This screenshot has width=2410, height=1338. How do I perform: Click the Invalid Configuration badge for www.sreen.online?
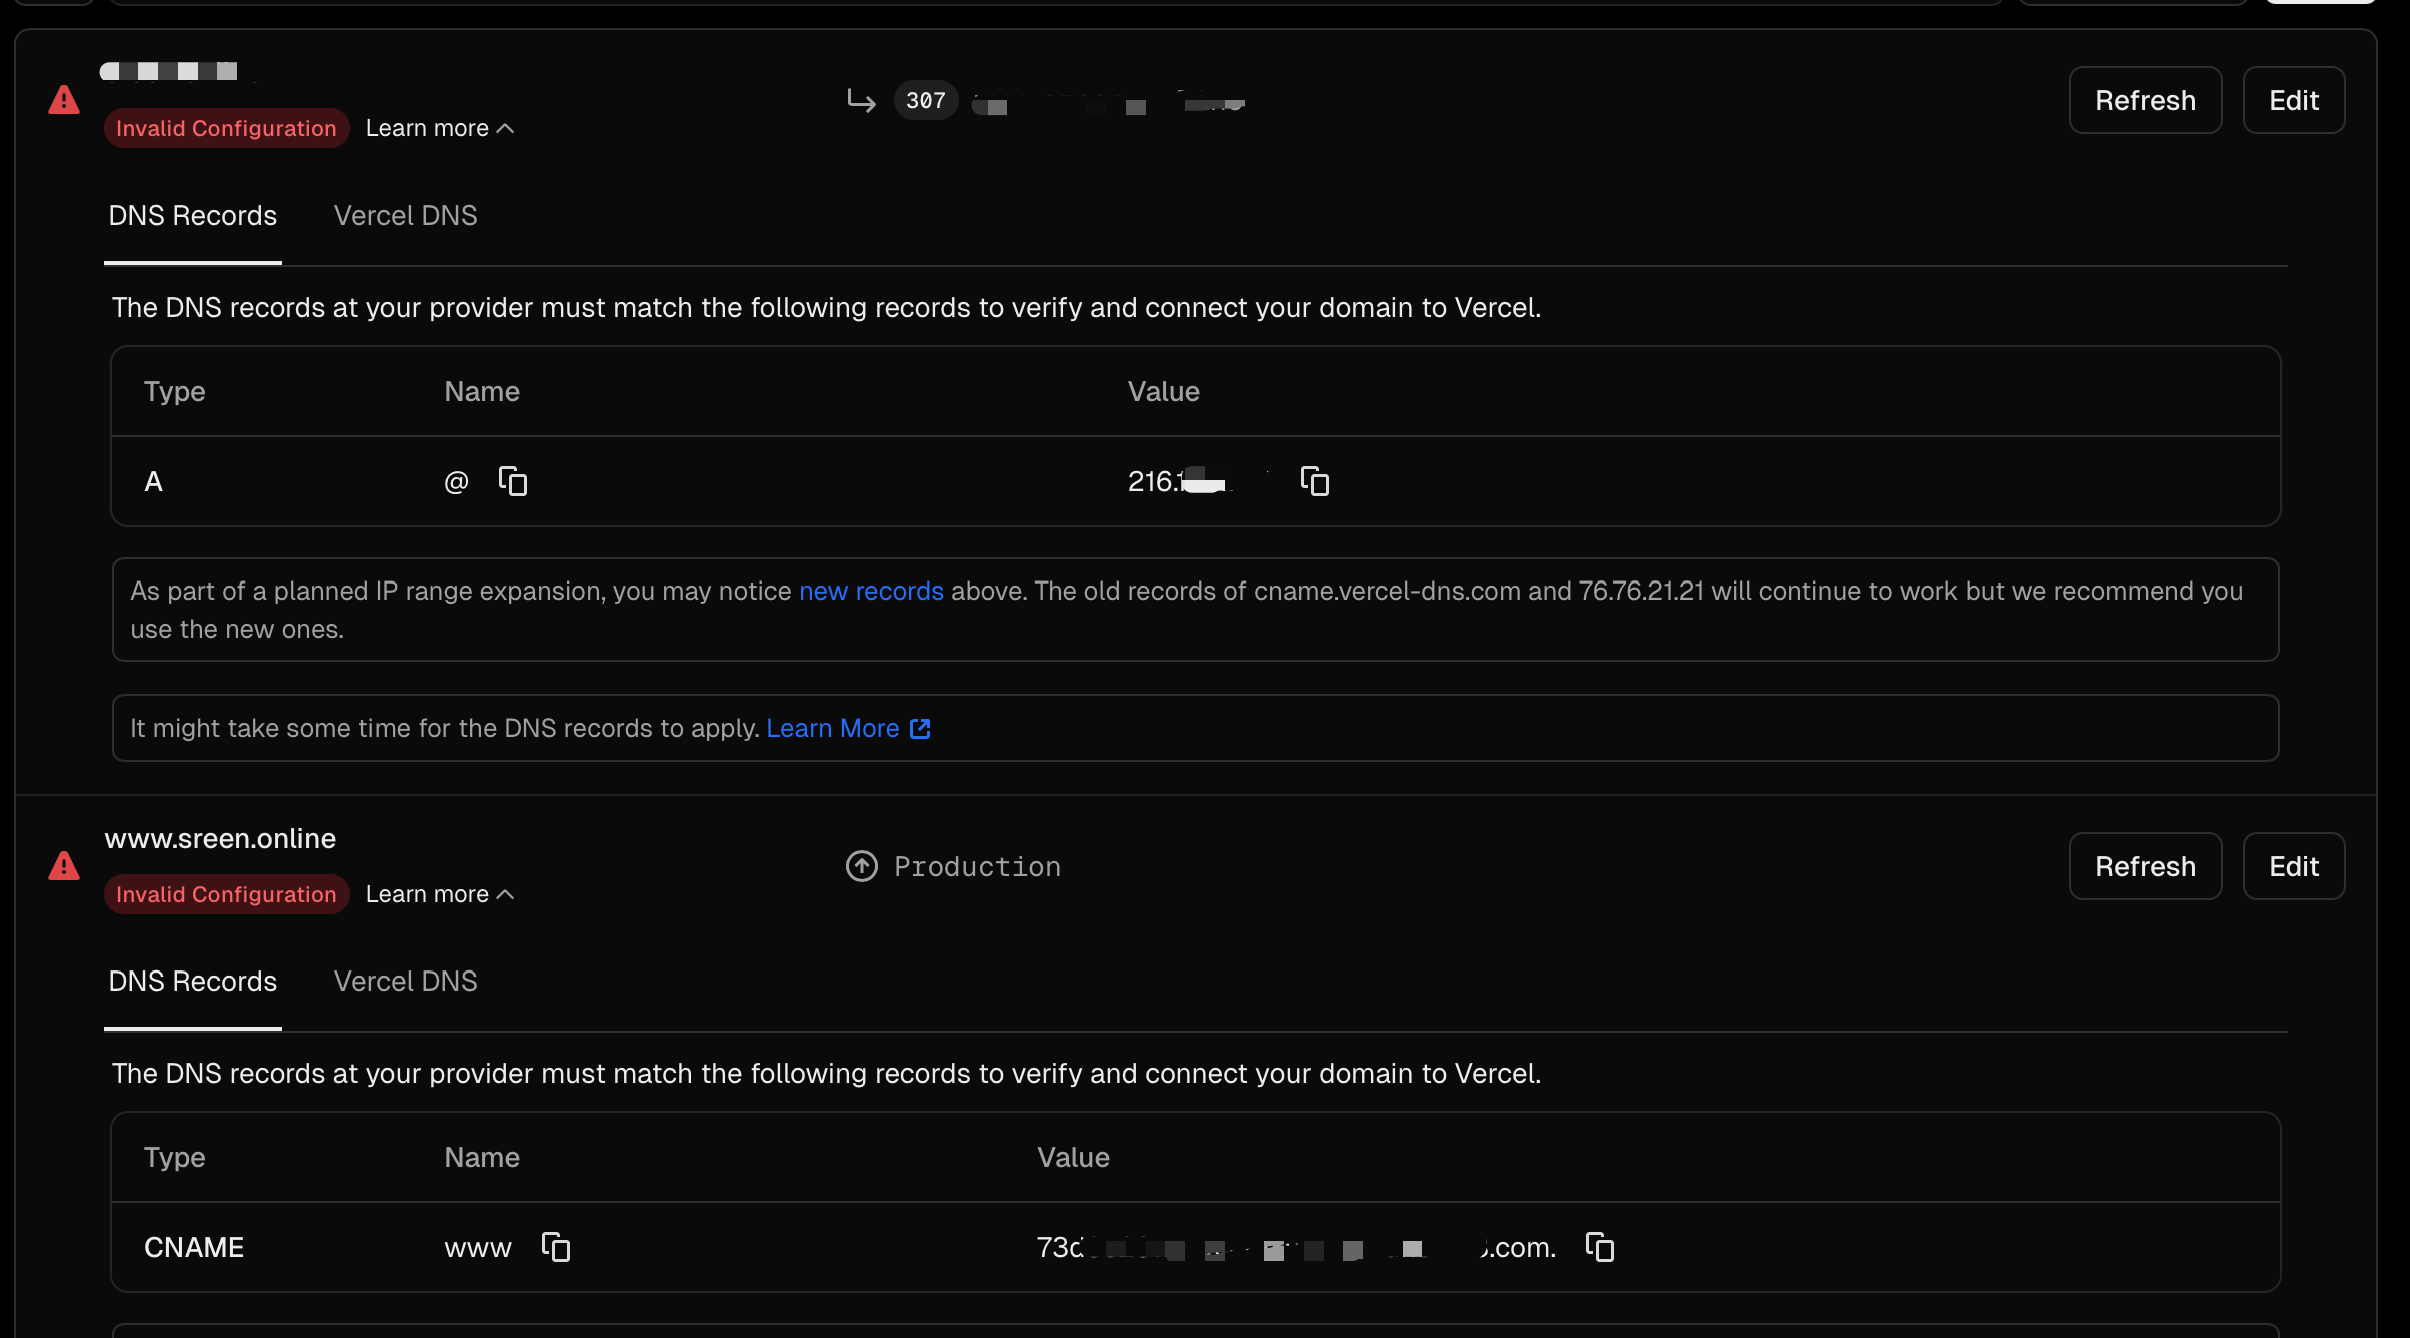pyautogui.click(x=226, y=894)
